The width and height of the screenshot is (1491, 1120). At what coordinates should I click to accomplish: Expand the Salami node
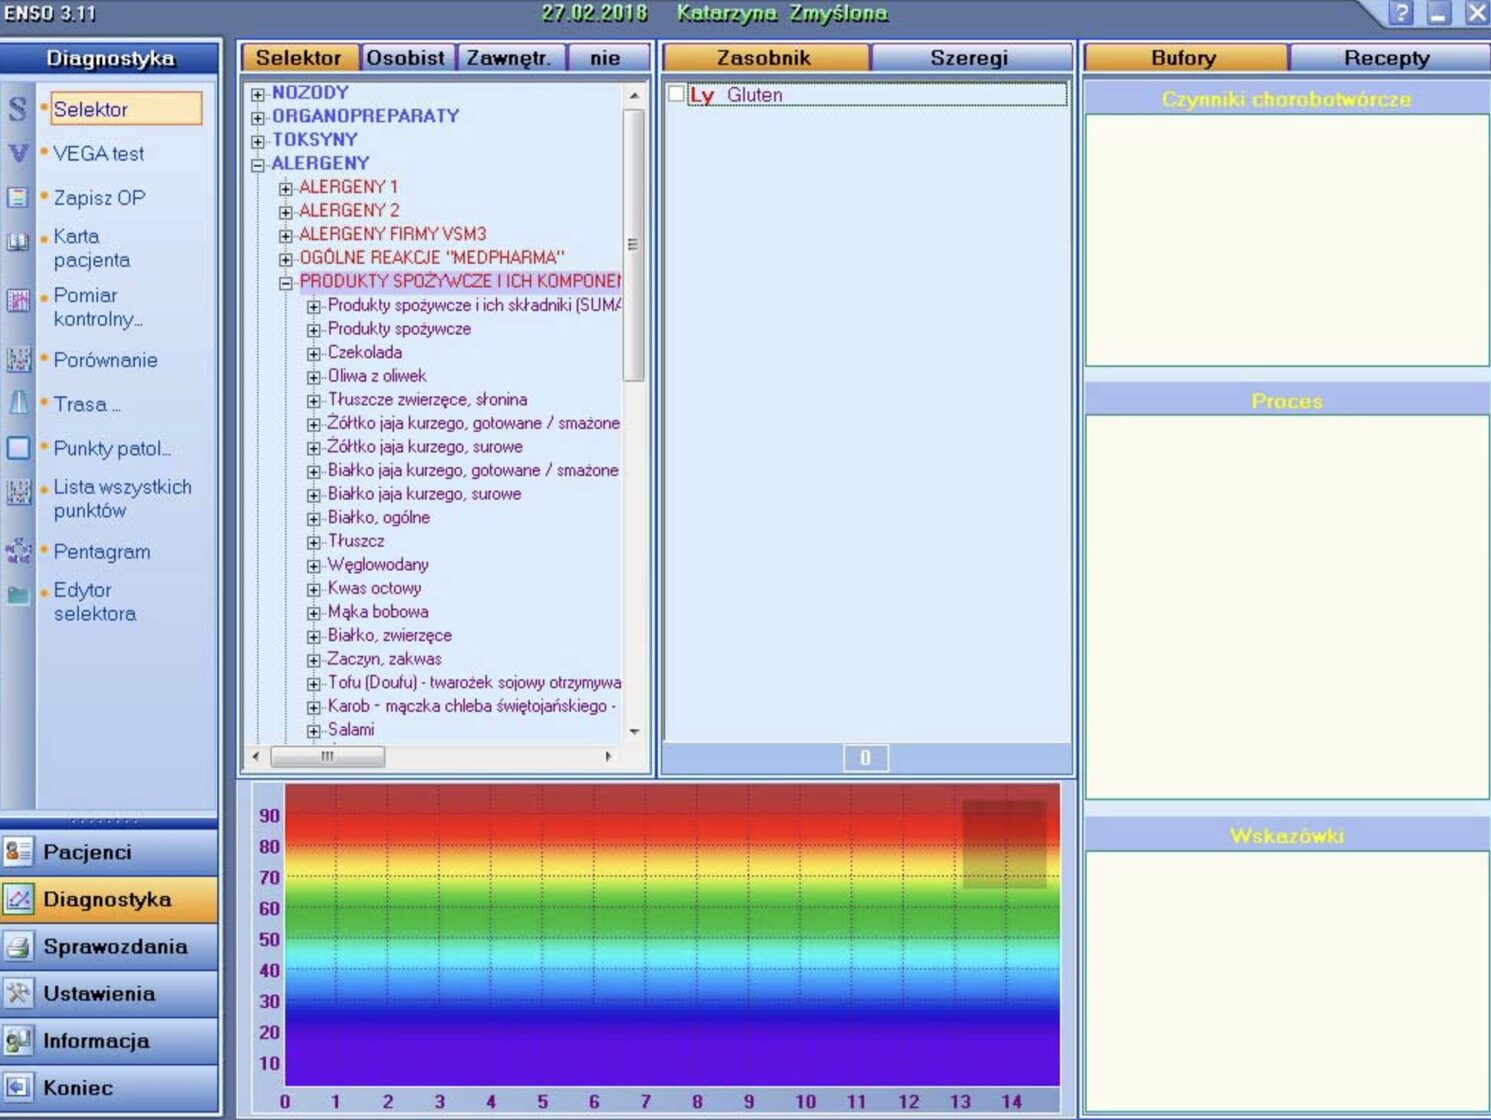314,731
